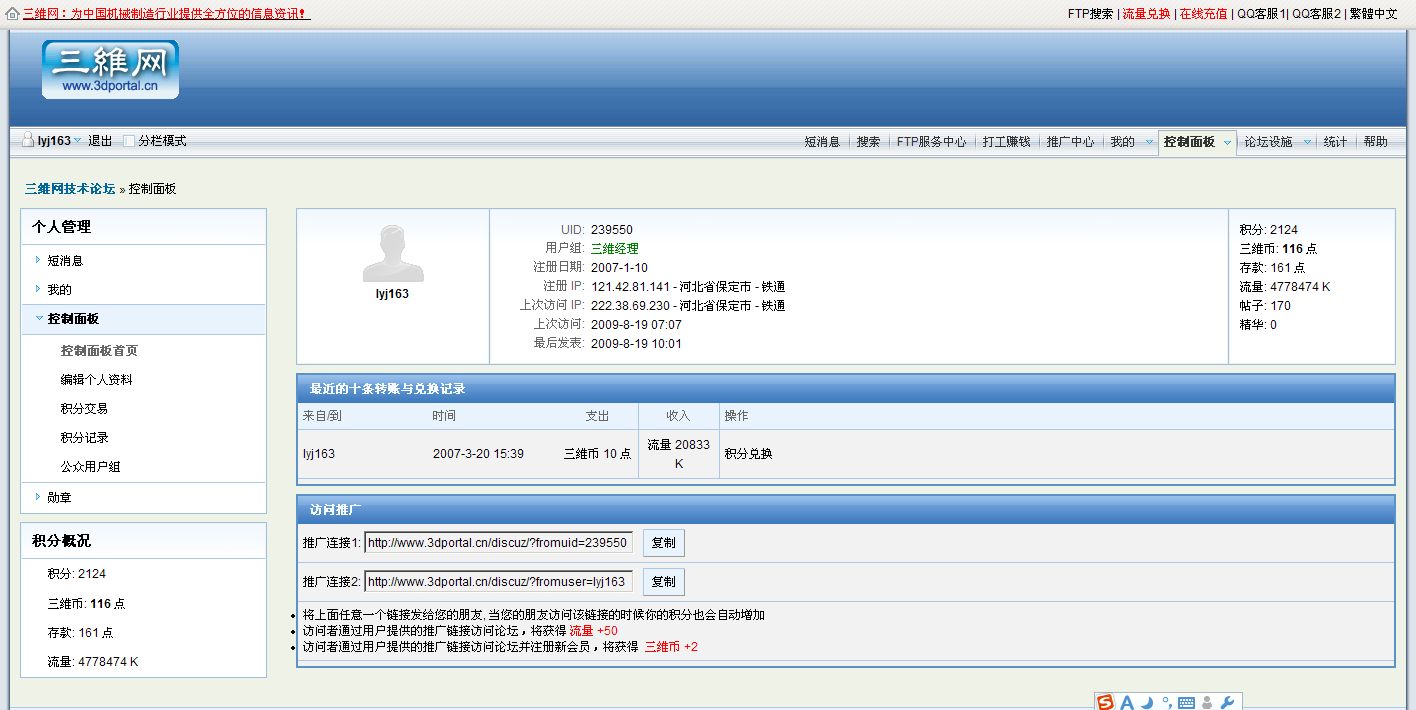The height and width of the screenshot is (710, 1416).
Task: Open 搜索 in the top nav bar
Action: (x=868, y=142)
